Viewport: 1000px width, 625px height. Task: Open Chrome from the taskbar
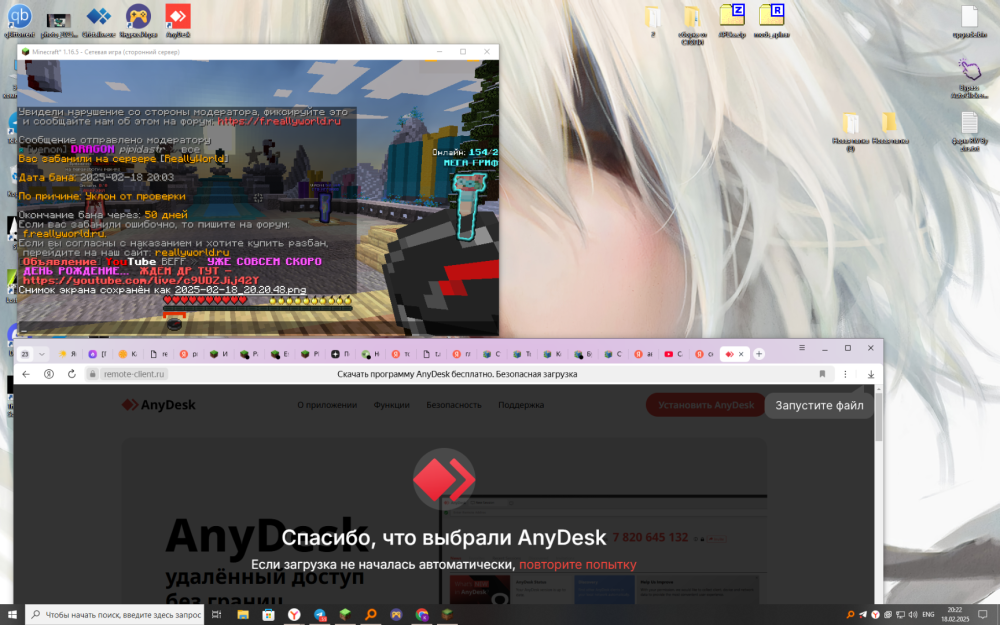[x=422, y=615]
